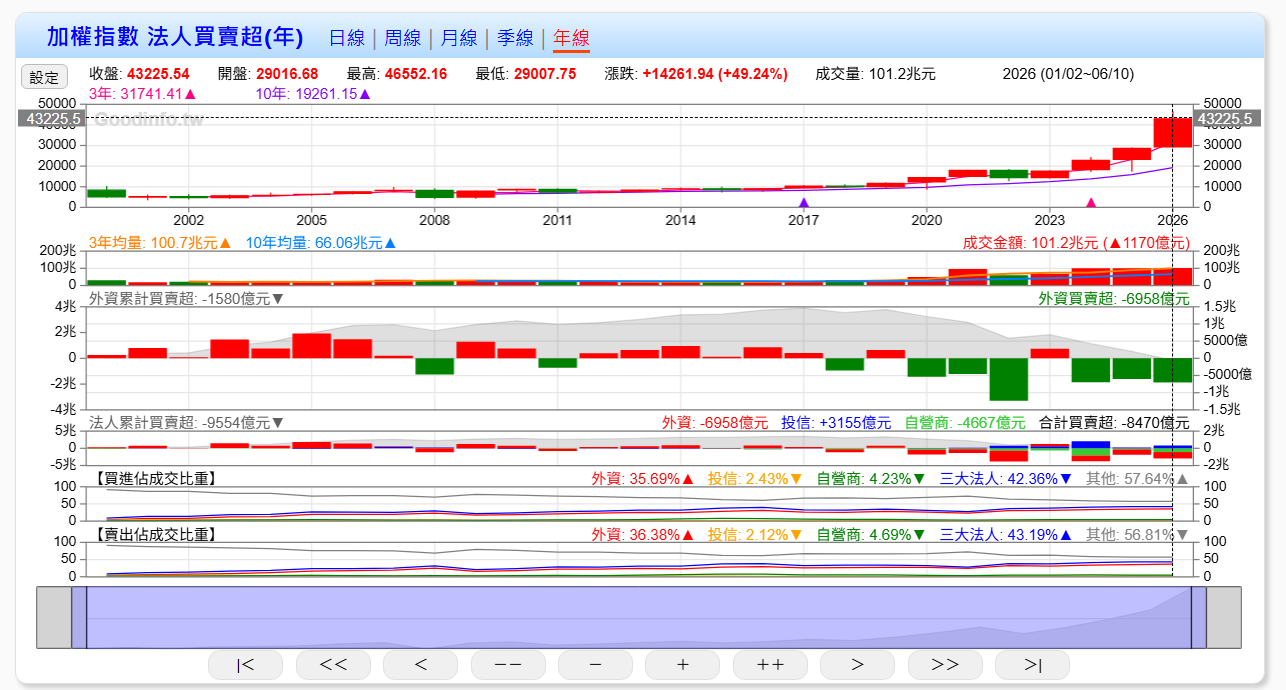The image size is (1286, 690).
Task: Click the right gray handle of range slider
Action: (1224, 617)
